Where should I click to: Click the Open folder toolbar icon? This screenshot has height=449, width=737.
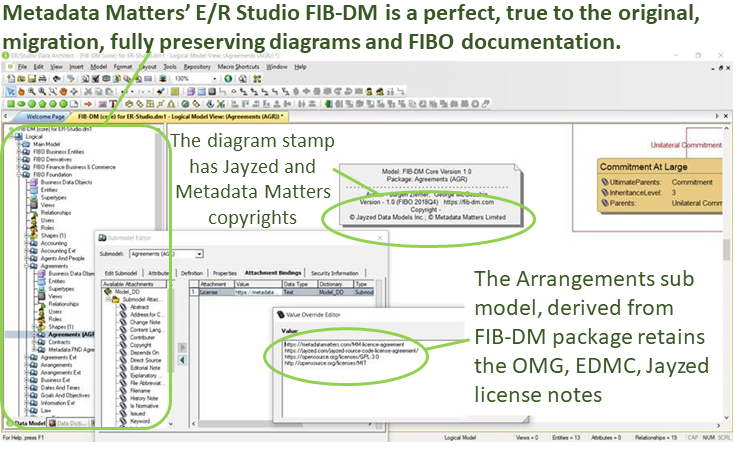(x=21, y=79)
